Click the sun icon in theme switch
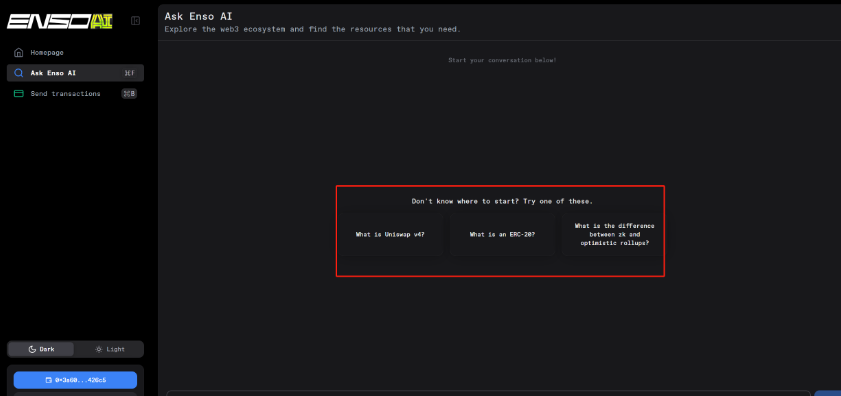The image size is (841, 396). click(99, 349)
